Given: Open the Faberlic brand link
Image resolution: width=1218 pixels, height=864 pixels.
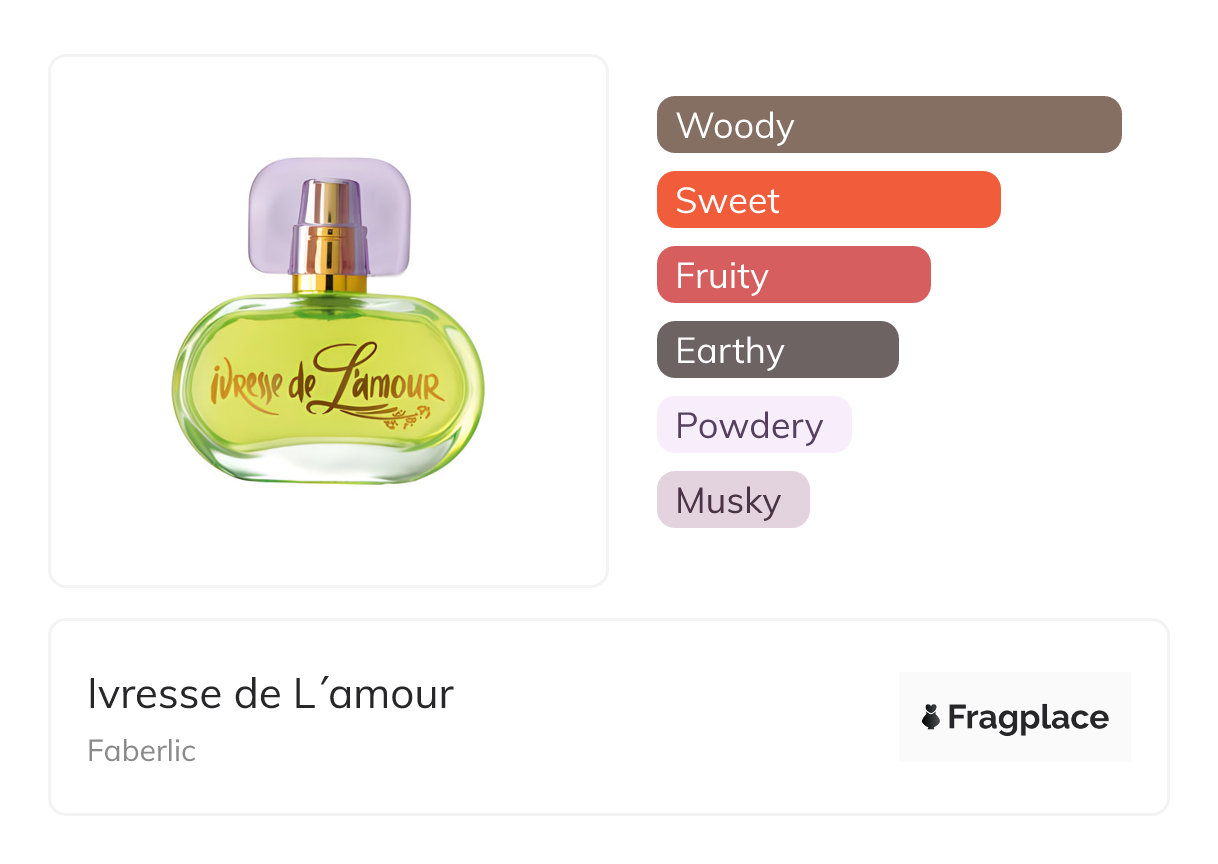Looking at the screenshot, I should [x=142, y=751].
